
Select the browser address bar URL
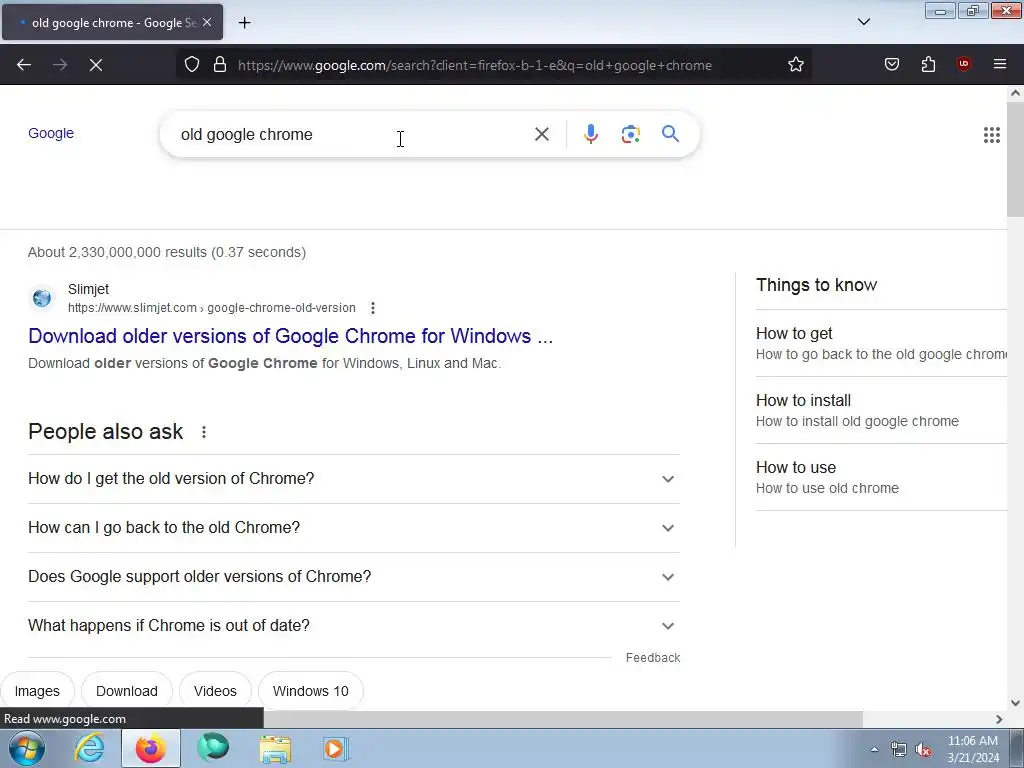point(475,65)
